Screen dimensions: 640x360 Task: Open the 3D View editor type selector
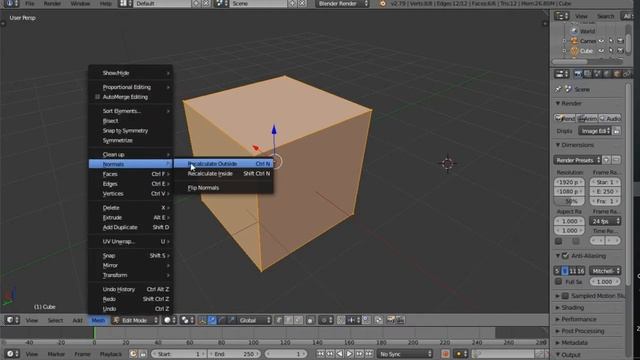click(12, 320)
